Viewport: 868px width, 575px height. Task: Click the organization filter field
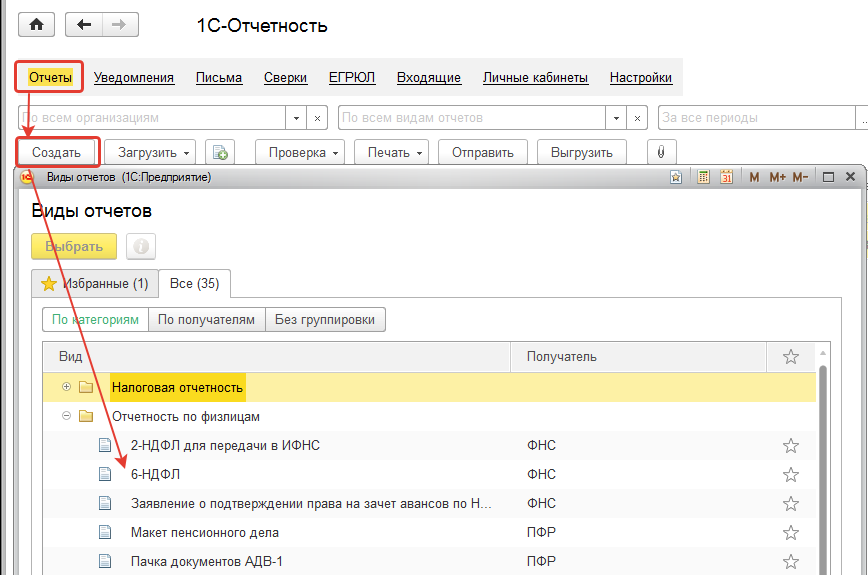pos(152,118)
